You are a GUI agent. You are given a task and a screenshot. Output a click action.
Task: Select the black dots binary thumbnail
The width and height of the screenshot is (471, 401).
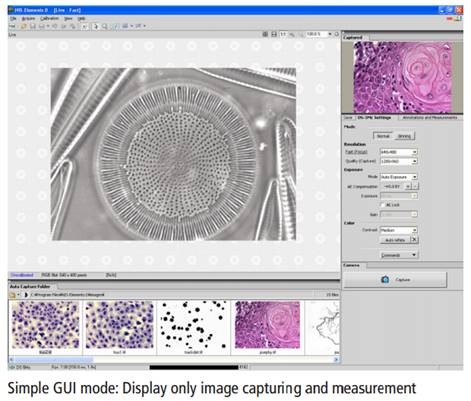(194, 325)
